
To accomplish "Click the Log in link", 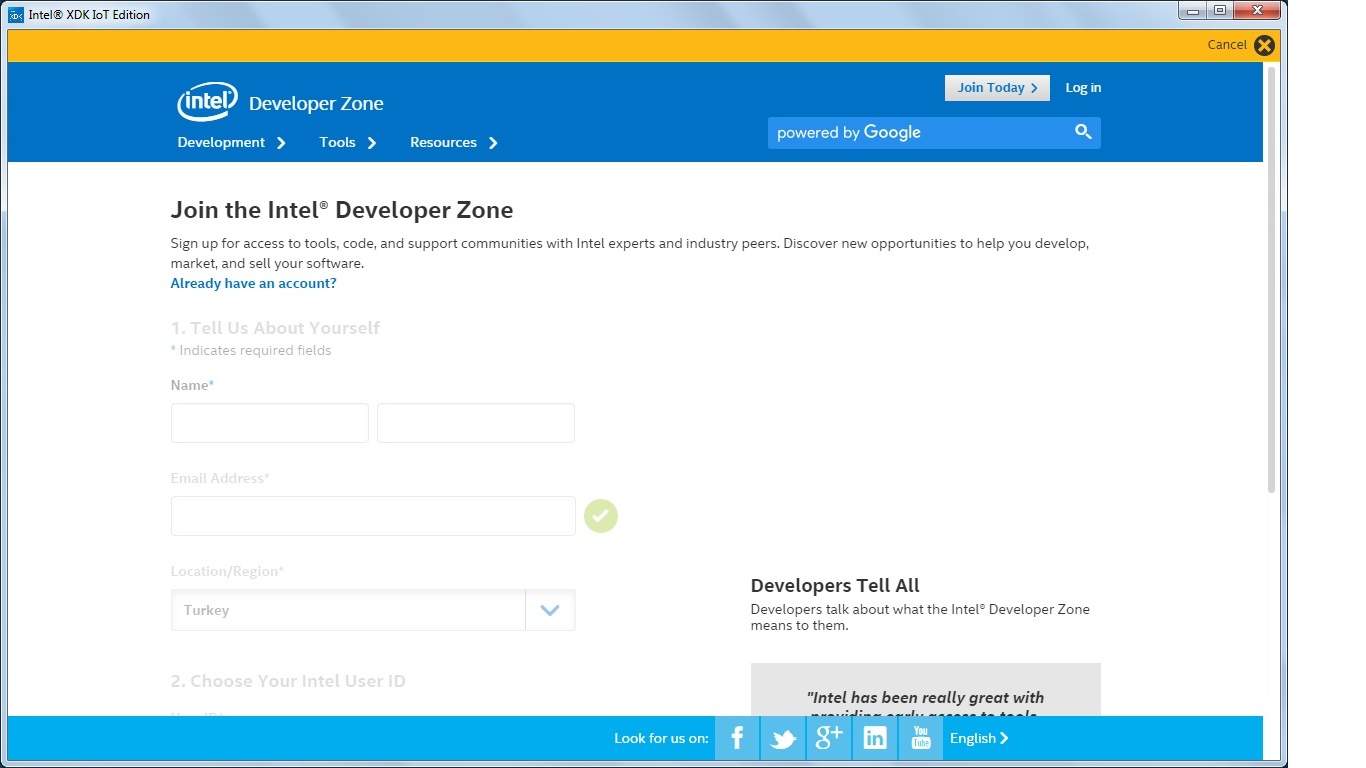I will (1083, 88).
